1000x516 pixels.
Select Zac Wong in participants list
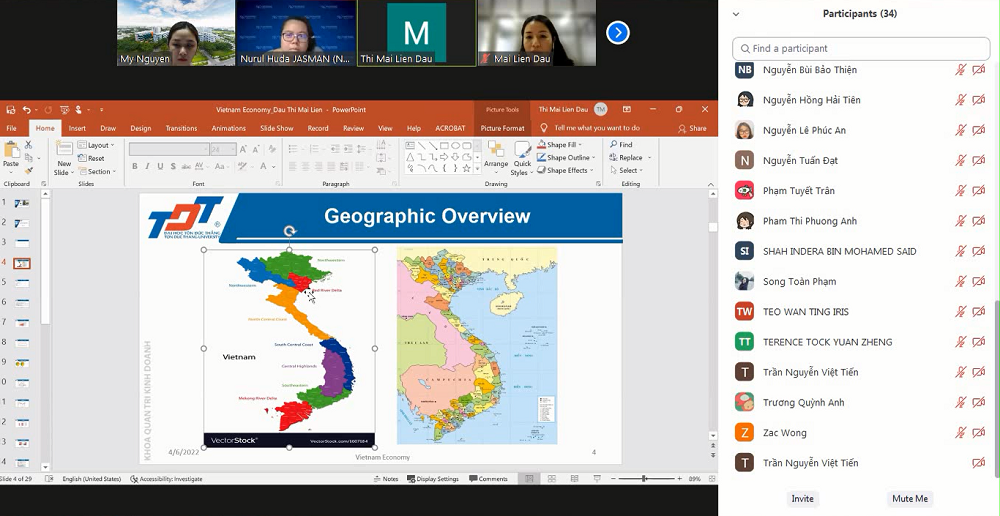(x=861, y=432)
